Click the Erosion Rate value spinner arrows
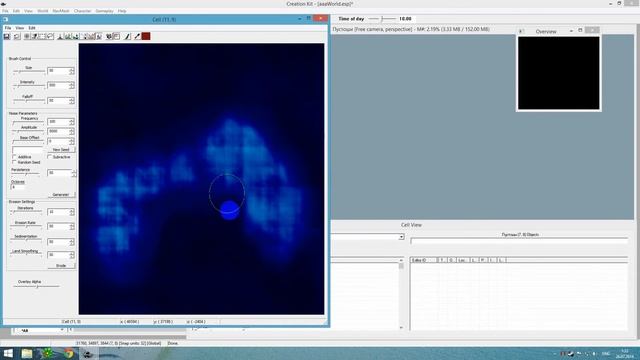 tap(72, 227)
